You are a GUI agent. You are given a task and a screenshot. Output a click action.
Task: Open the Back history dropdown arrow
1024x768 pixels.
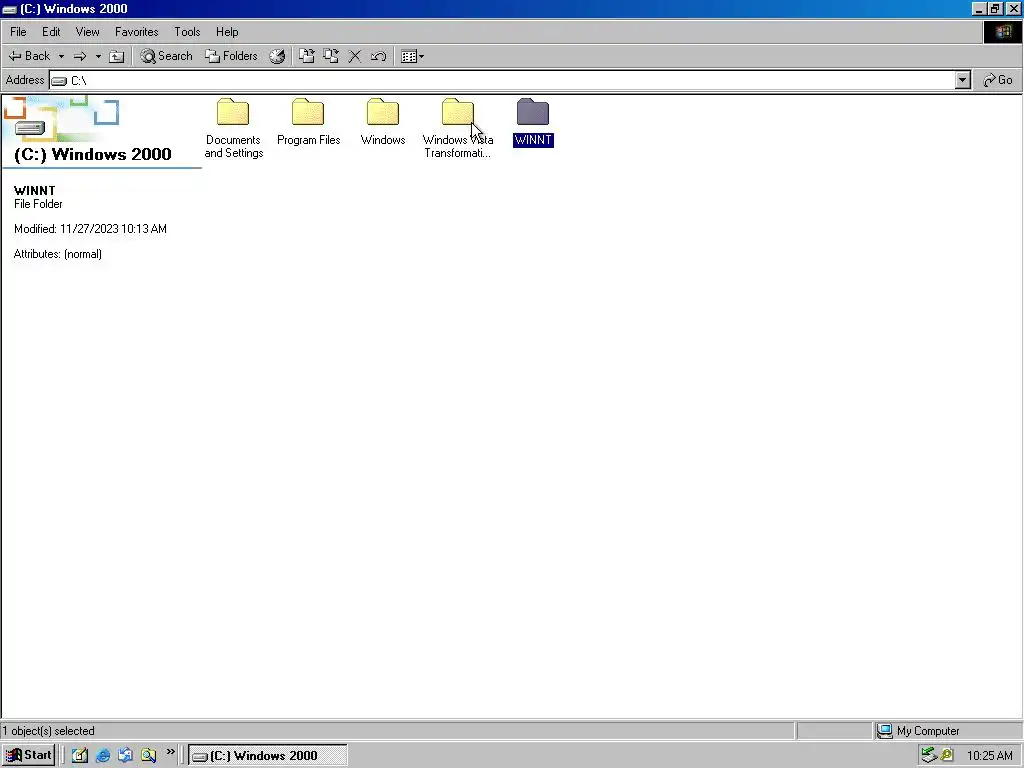(61, 56)
